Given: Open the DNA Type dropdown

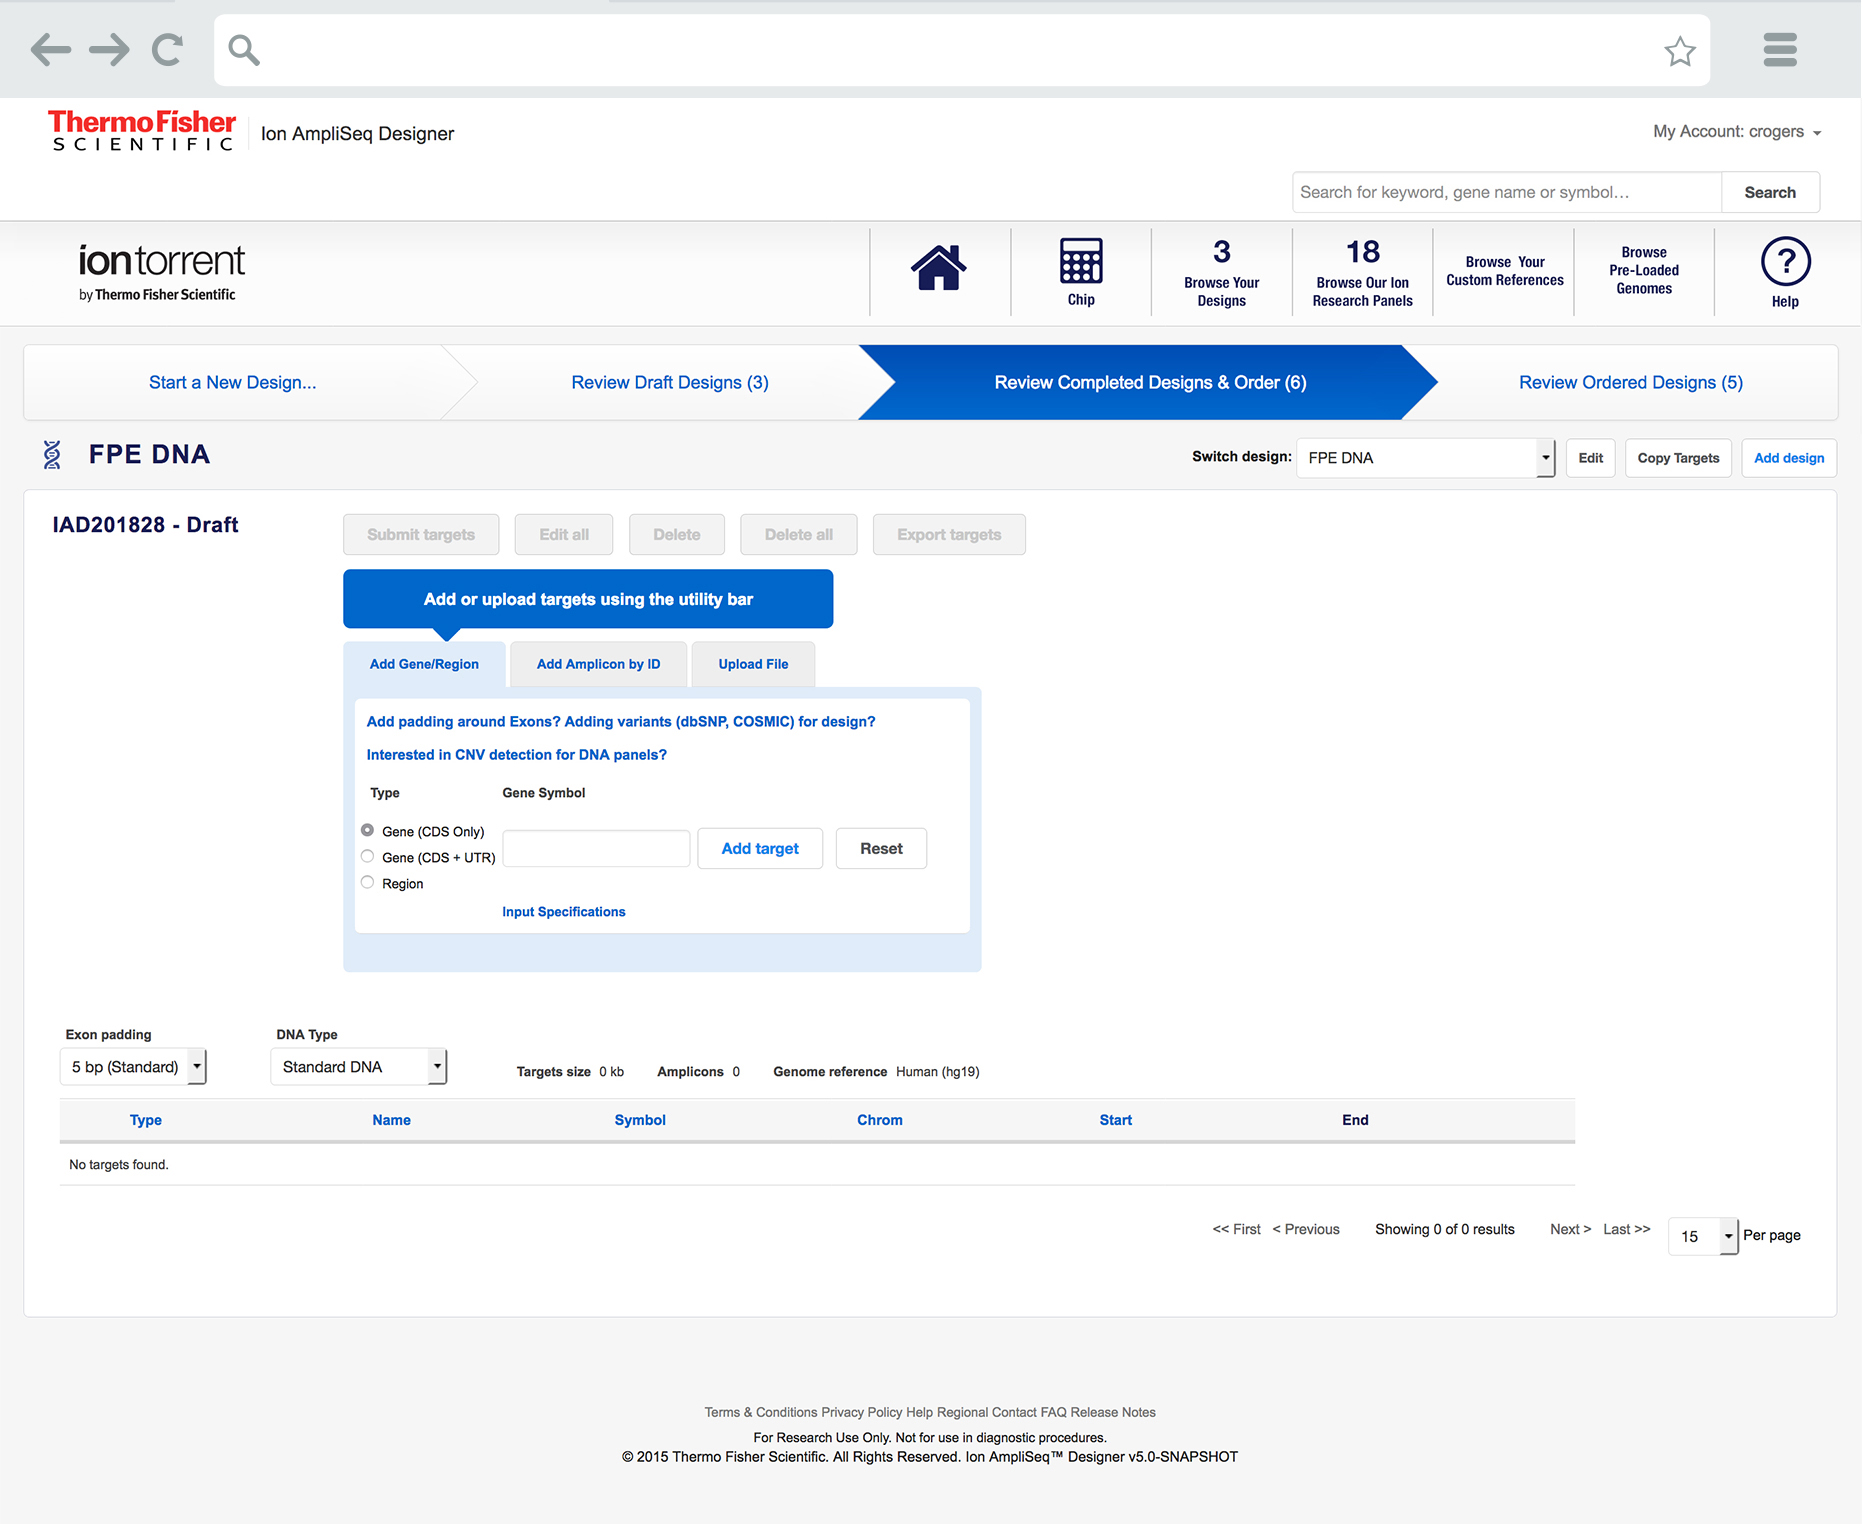Looking at the screenshot, I should (358, 1067).
